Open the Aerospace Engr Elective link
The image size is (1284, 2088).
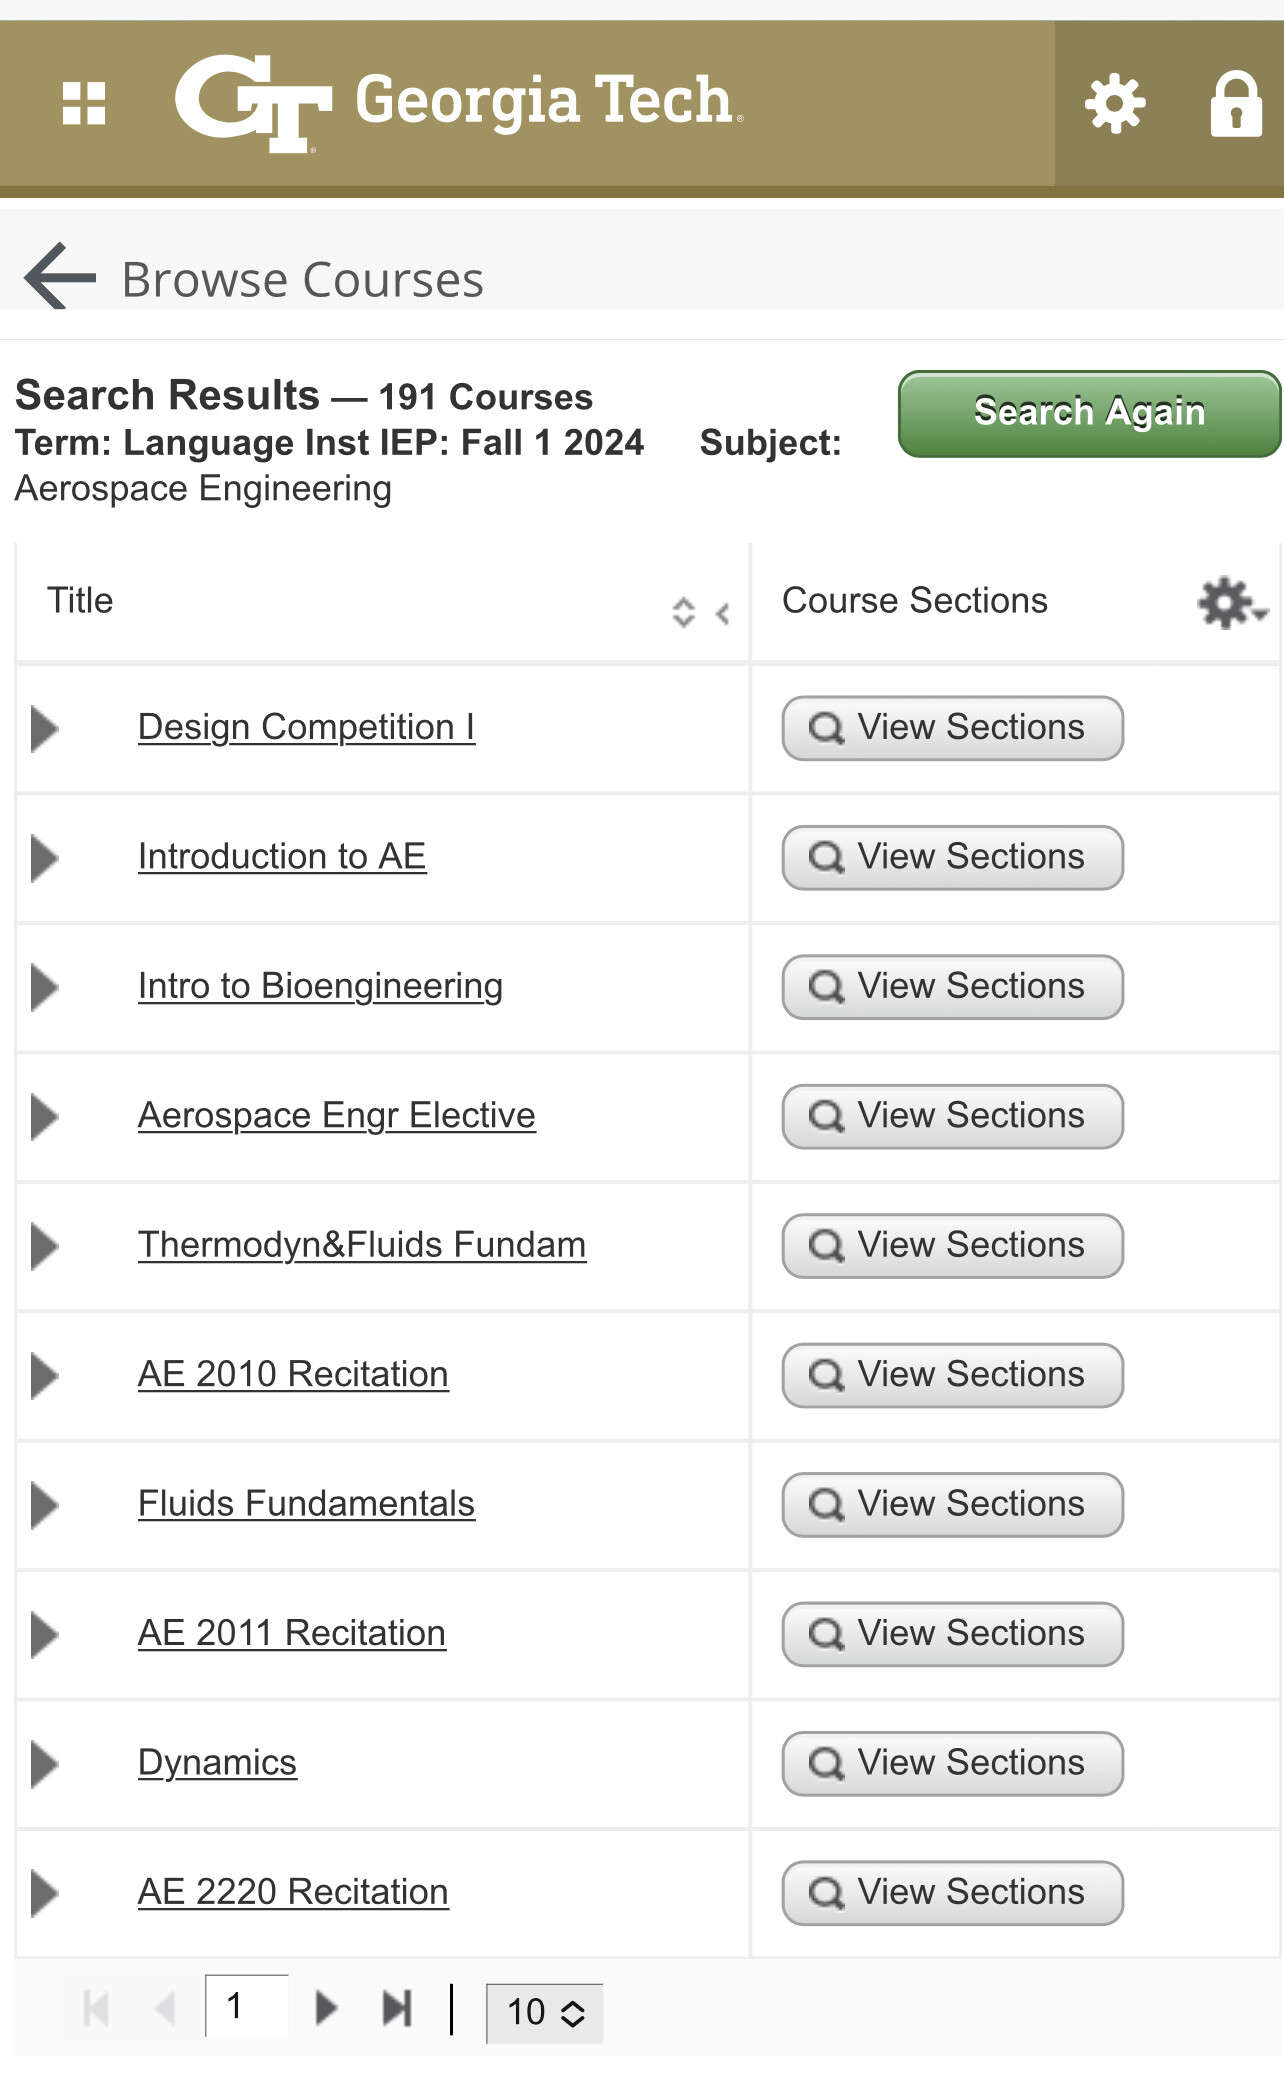337,1115
